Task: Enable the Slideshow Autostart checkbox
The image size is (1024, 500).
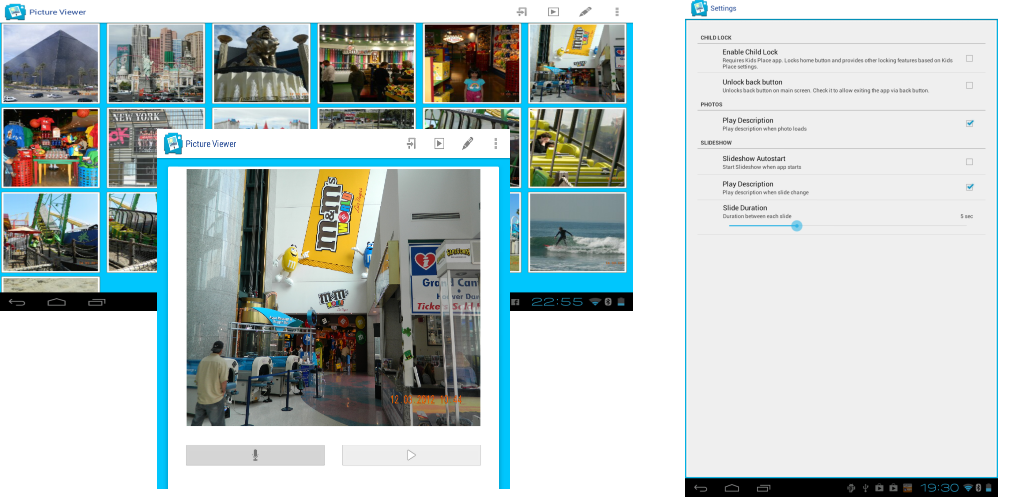Action: pyautogui.click(x=969, y=161)
